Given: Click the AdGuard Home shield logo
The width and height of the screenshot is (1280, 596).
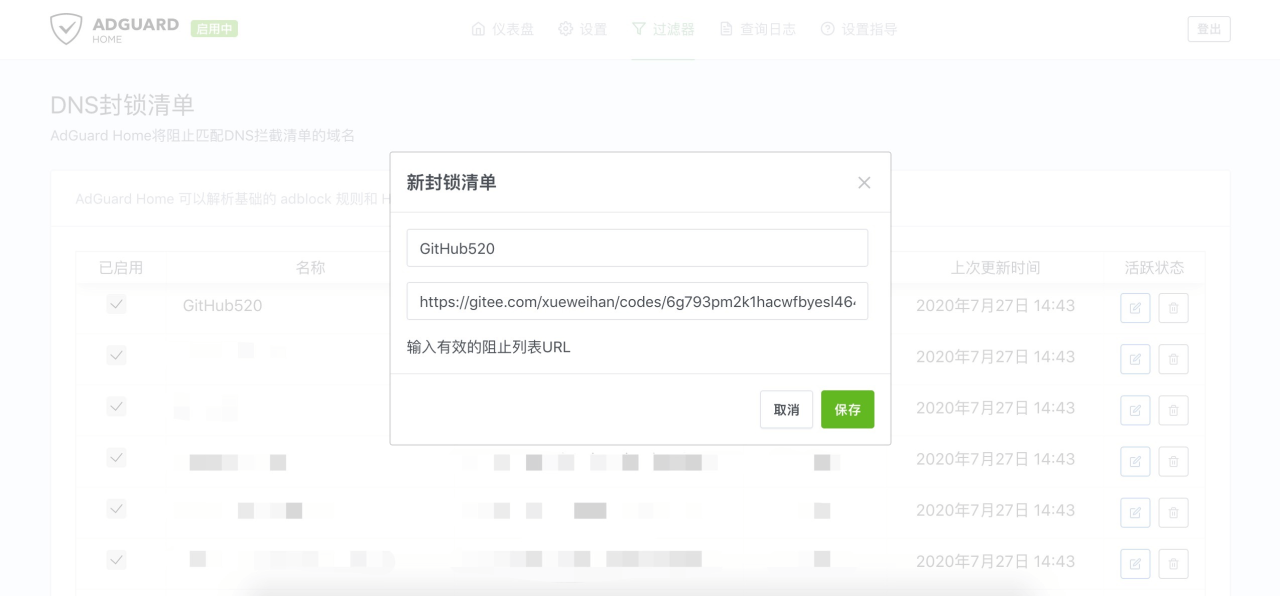Looking at the screenshot, I should pos(66,29).
